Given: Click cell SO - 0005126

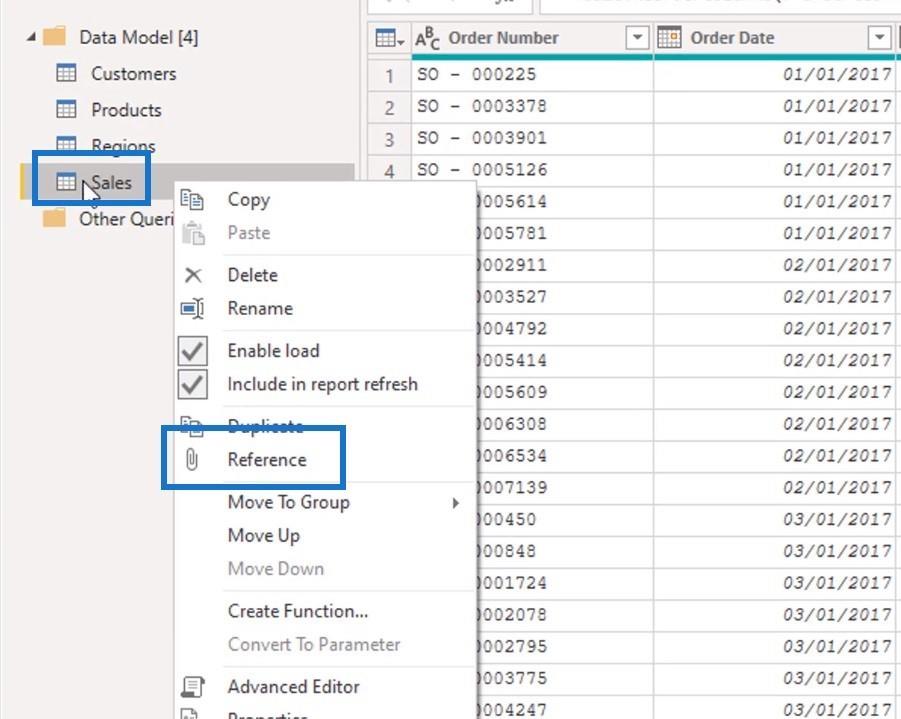Looking at the screenshot, I should pos(532,170).
